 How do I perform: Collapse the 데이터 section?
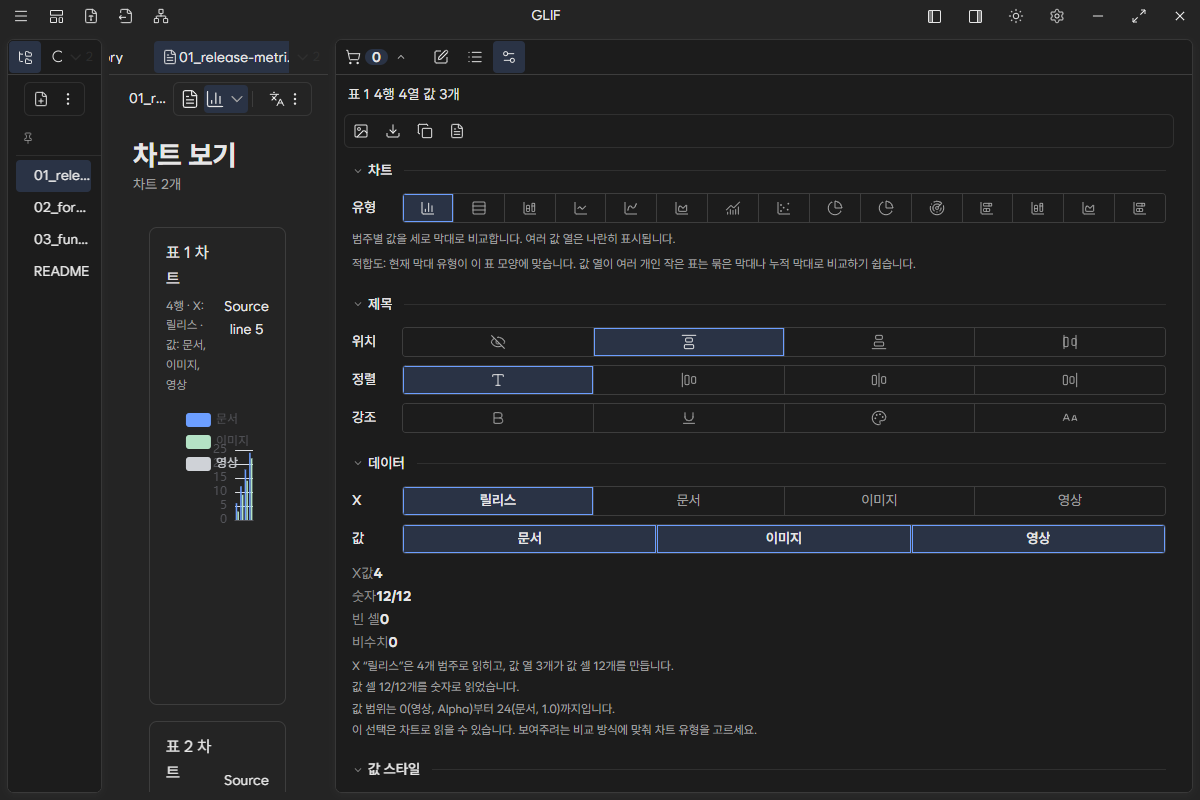click(x=378, y=463)
